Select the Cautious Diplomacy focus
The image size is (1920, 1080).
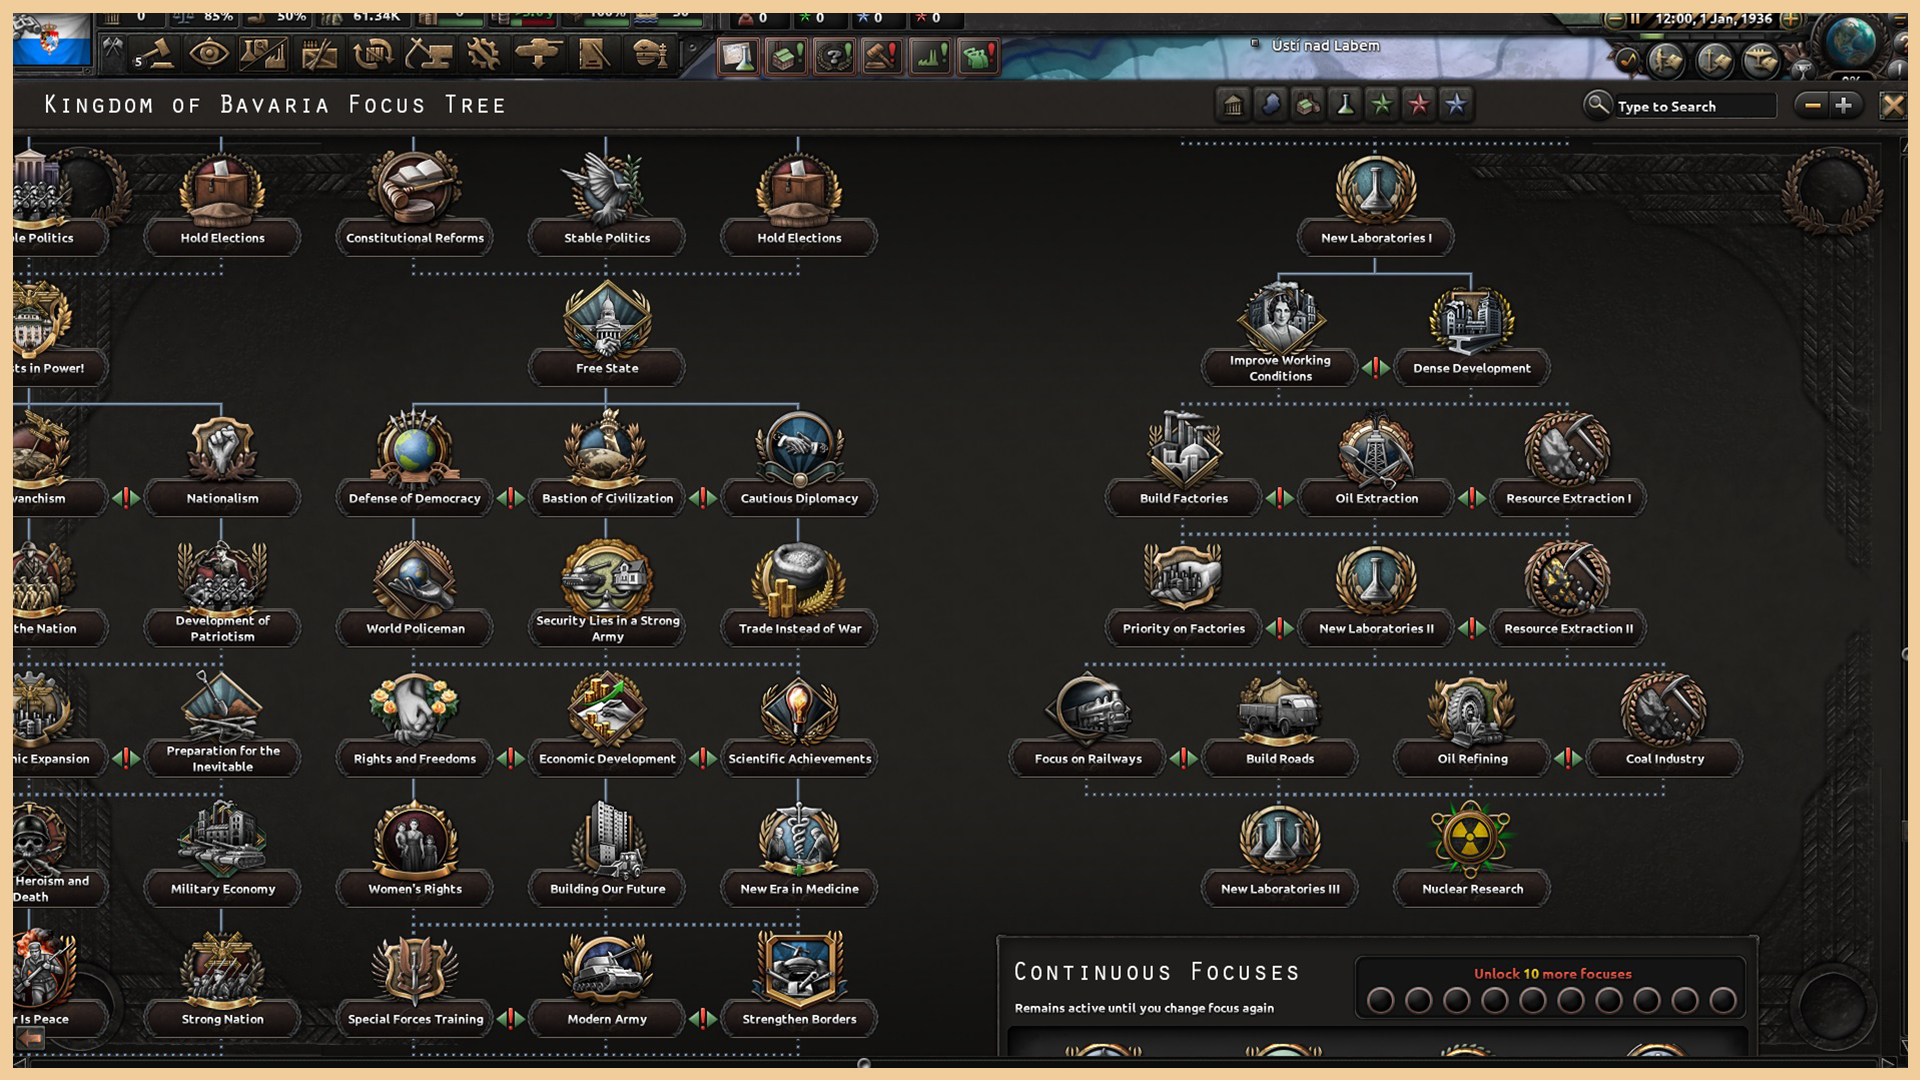[799, 465]
